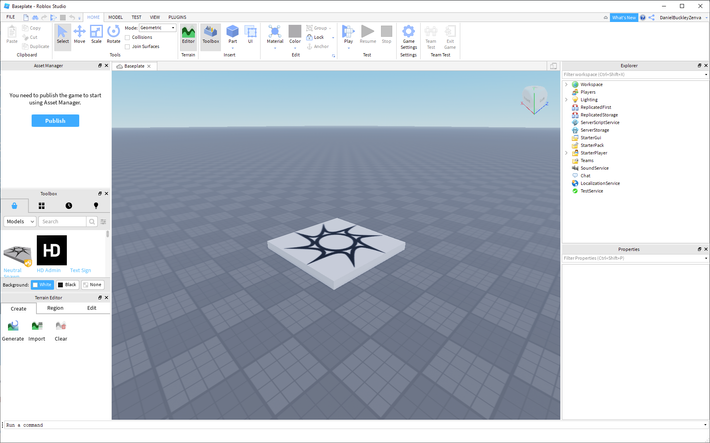Enable the Collisions checkbox
This screenshot has height=443, width=710.
(128, 37)
